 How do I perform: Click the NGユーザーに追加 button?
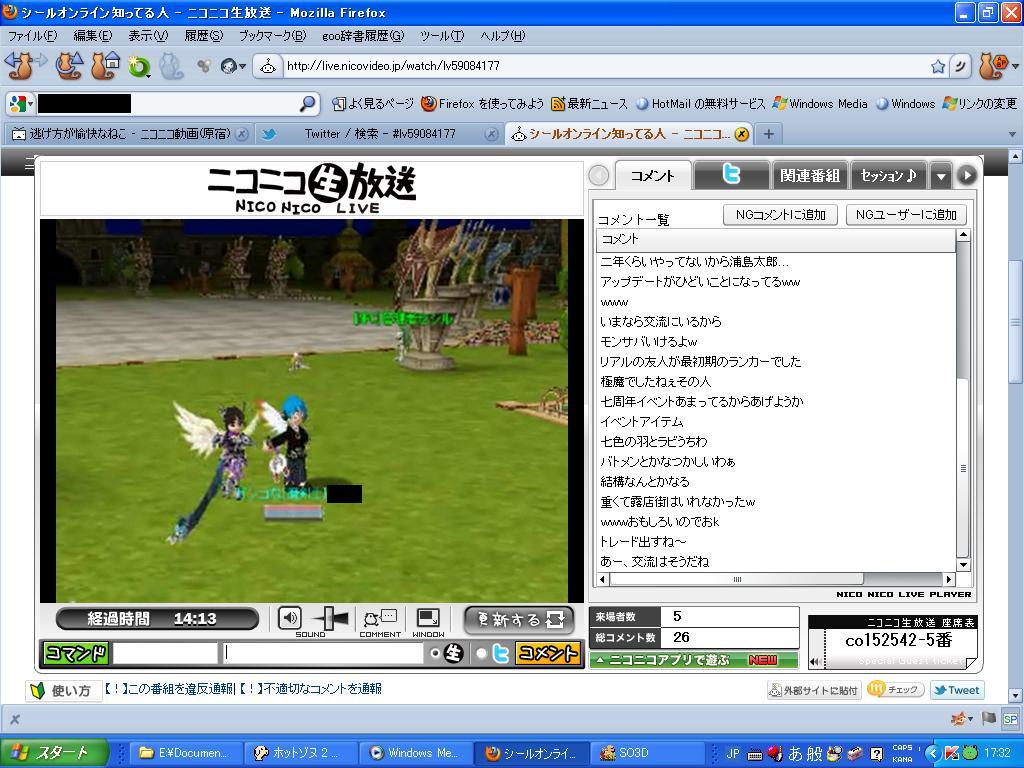coord(906,215)
